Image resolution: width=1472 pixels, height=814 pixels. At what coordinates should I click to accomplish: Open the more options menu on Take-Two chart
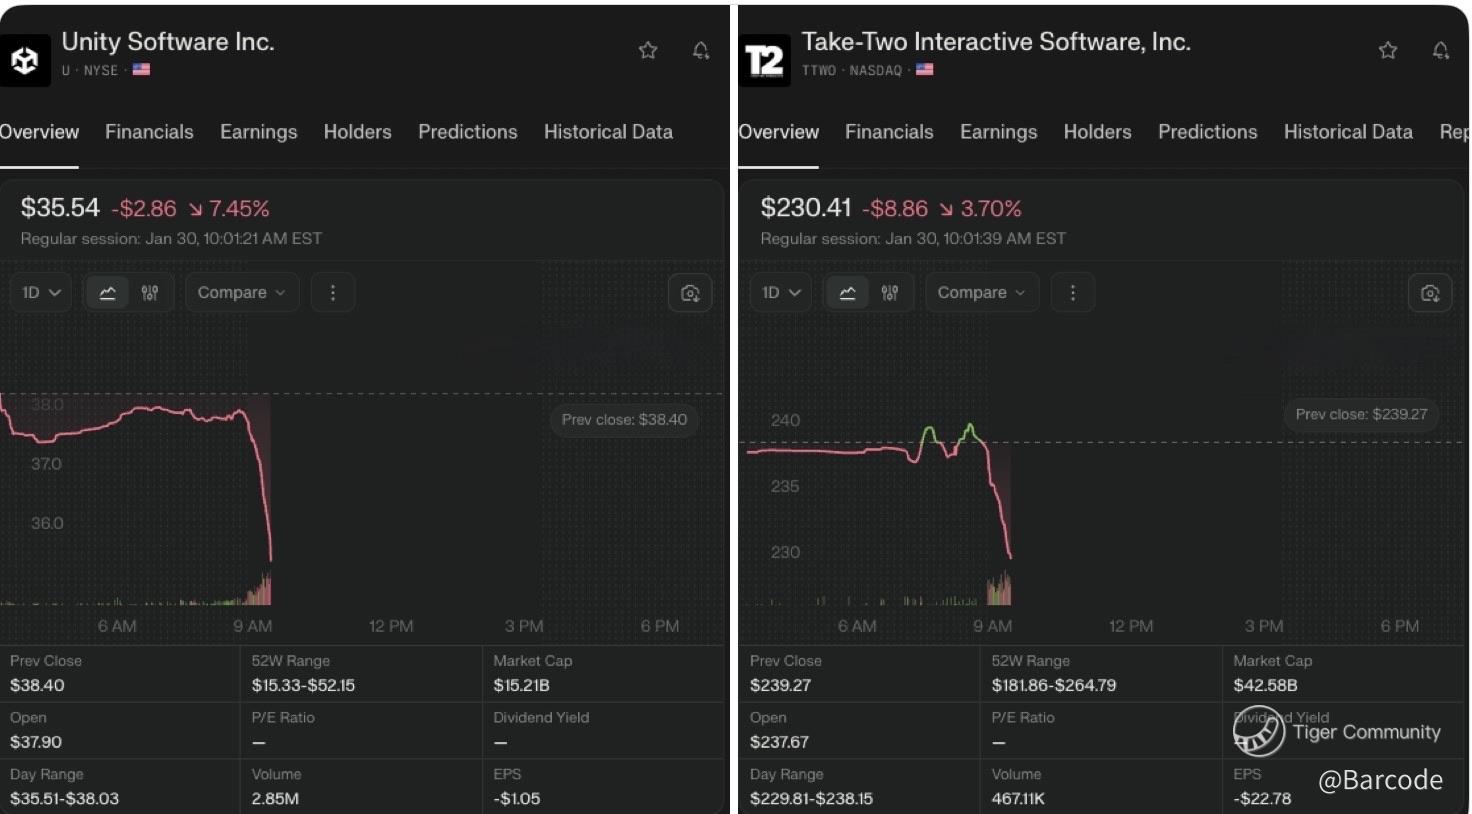[1073, 293]
